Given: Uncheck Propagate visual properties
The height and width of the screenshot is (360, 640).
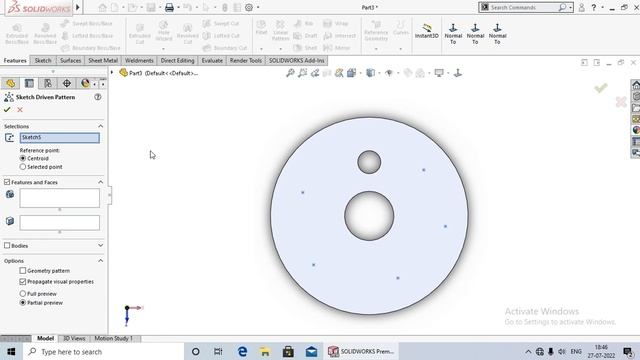Looking at the screenshot, I should 23,282.
